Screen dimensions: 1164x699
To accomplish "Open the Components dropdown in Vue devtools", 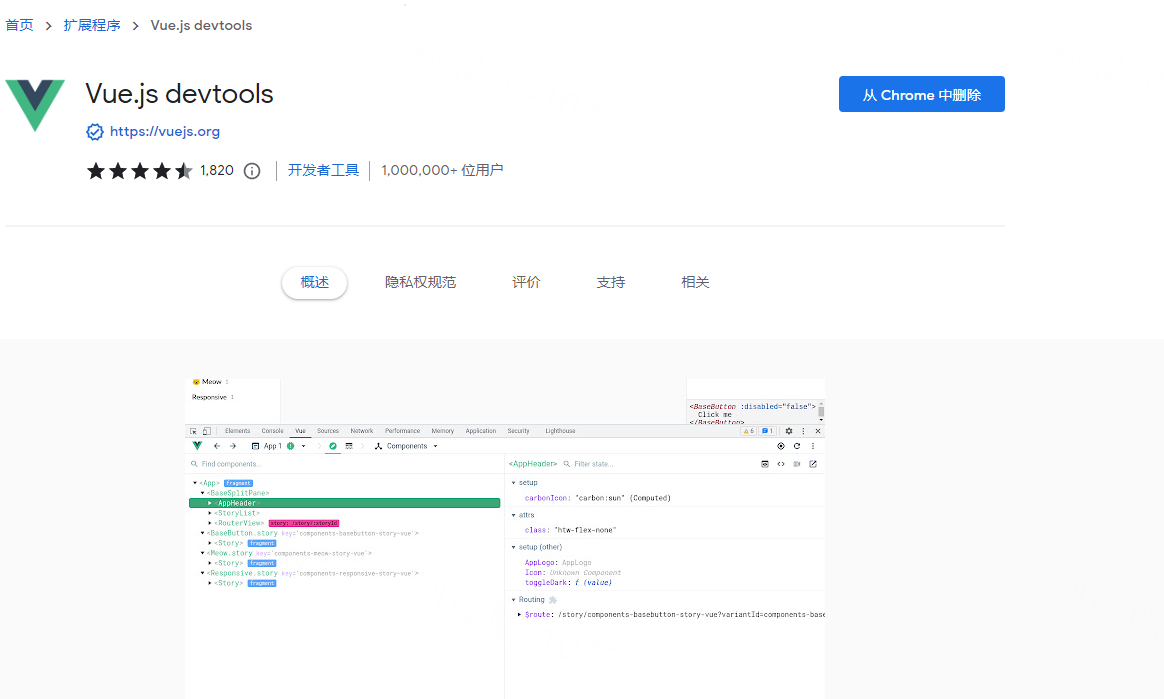I will pos(406,446).
